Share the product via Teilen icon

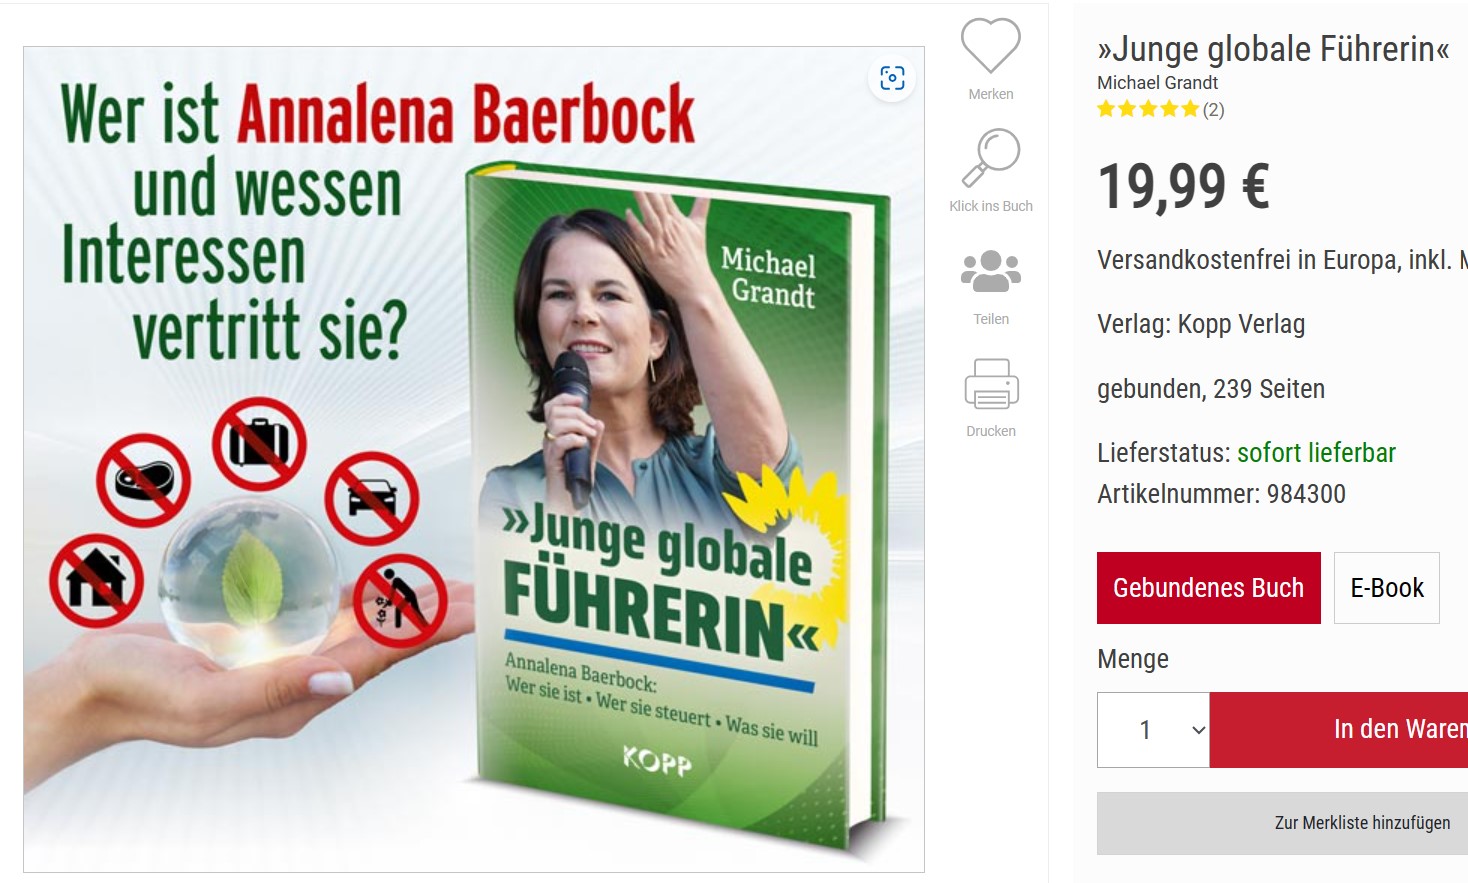coord(990,271)
